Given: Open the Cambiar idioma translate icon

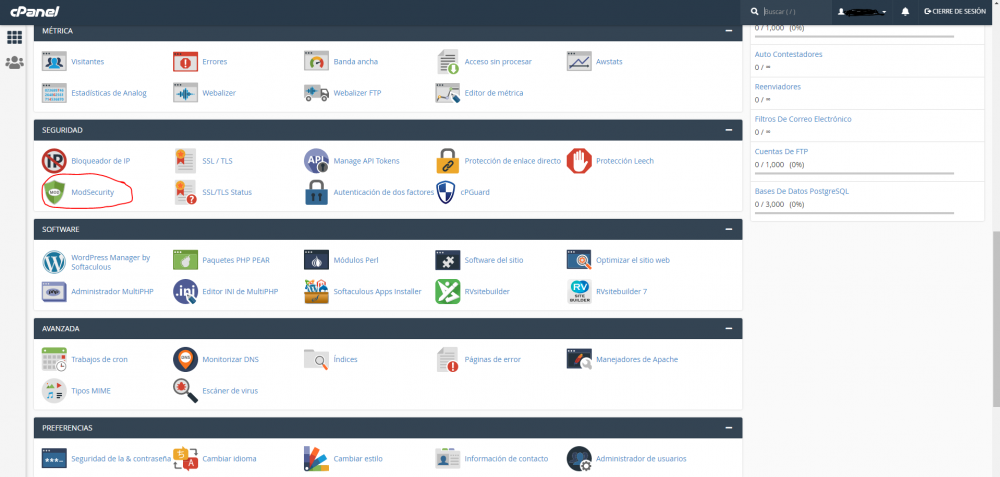Looking at the screenshot, I should 186,458.
